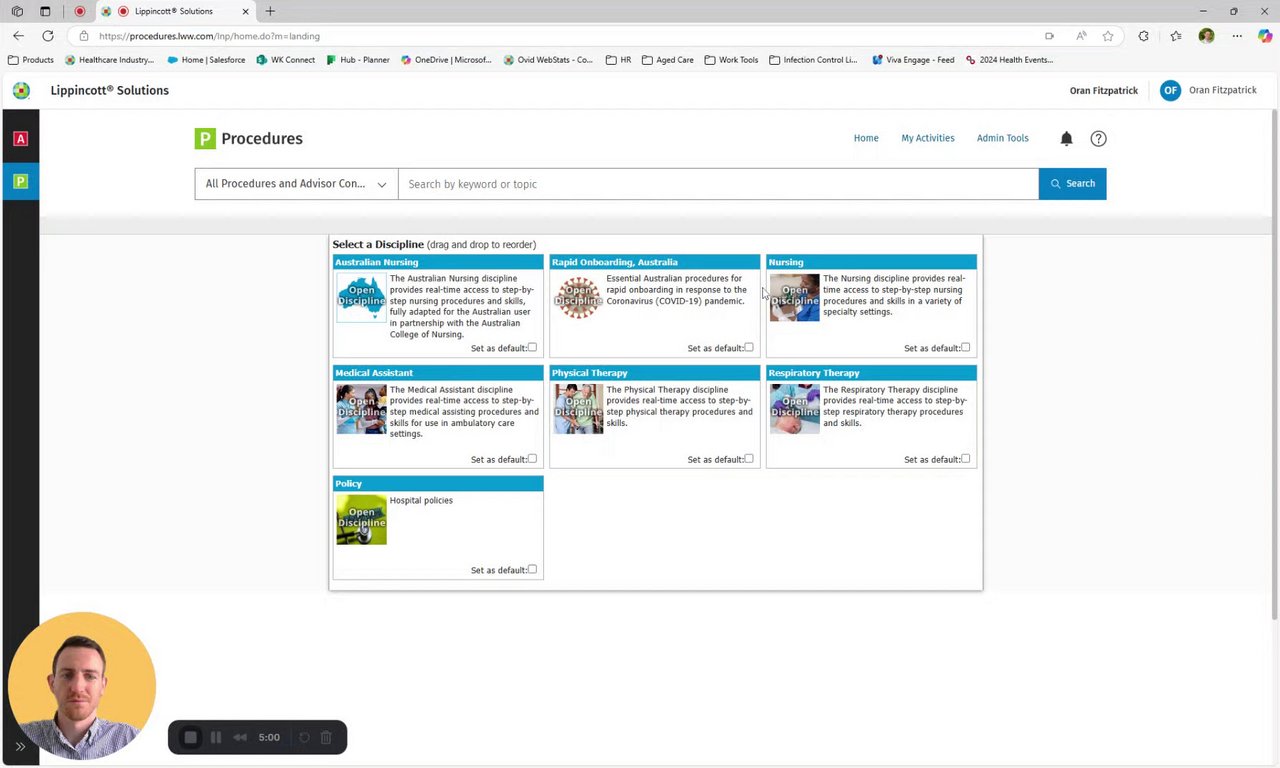Open Admin Tools in Procedures nav
Image resolution: width=1280 pixels, height=768 pixels.
pos(1002,138)
